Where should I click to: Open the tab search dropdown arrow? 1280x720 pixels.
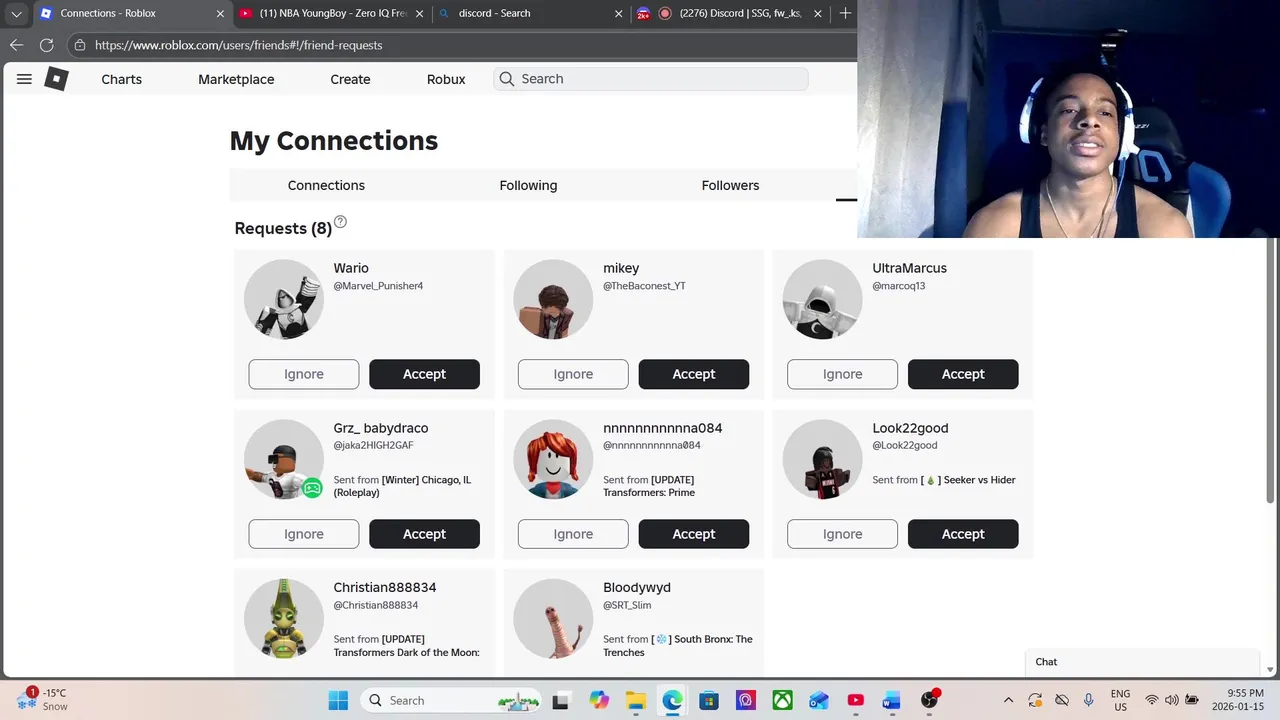16,13
